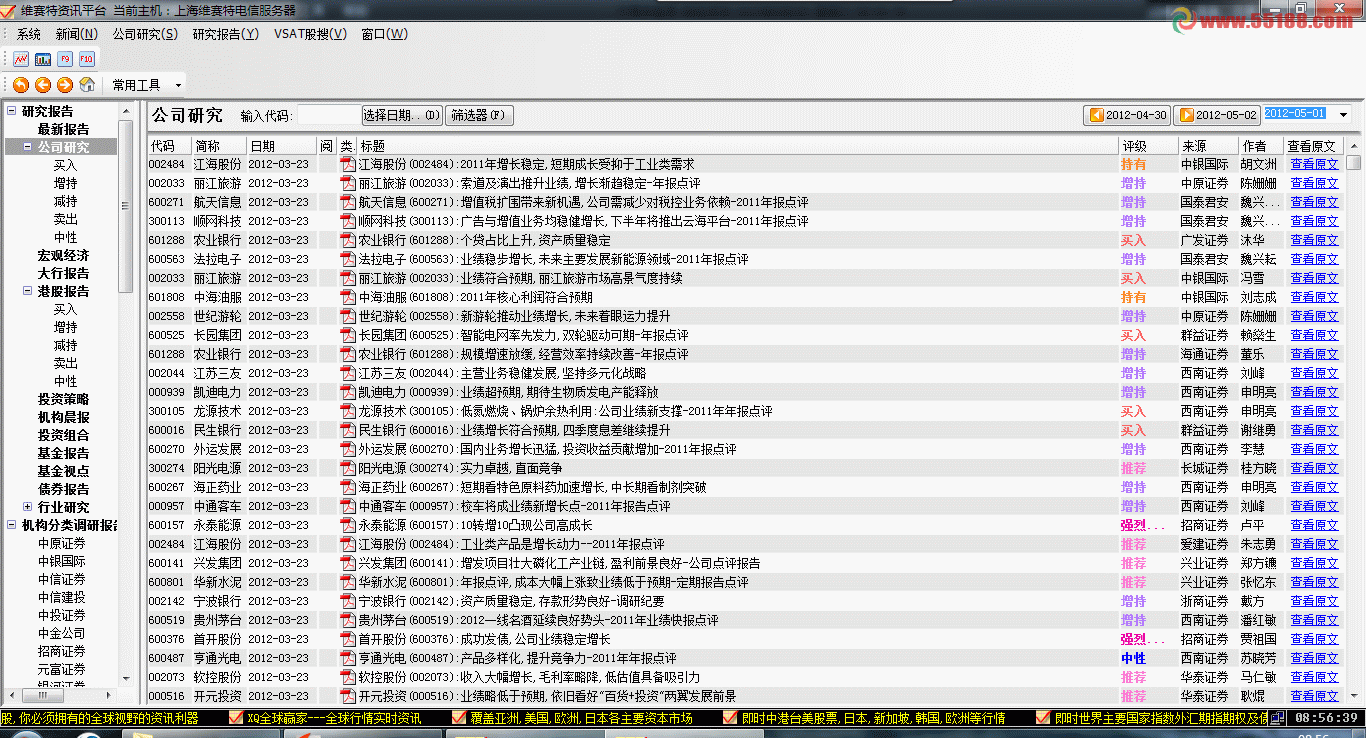
Task: Select 宏观经济 in the tree
Action: (64, 255)
